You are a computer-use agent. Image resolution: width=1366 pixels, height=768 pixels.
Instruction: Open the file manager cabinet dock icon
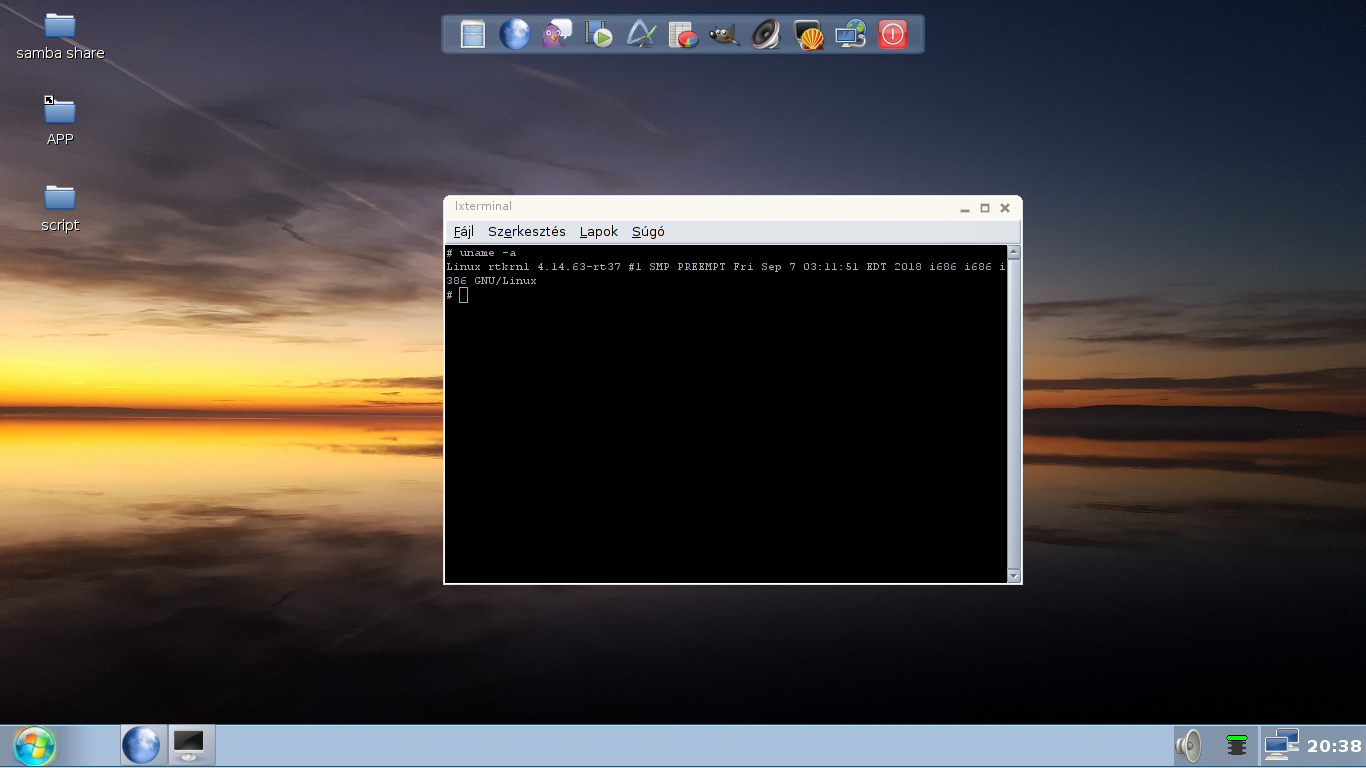click(x=472, y=34)
